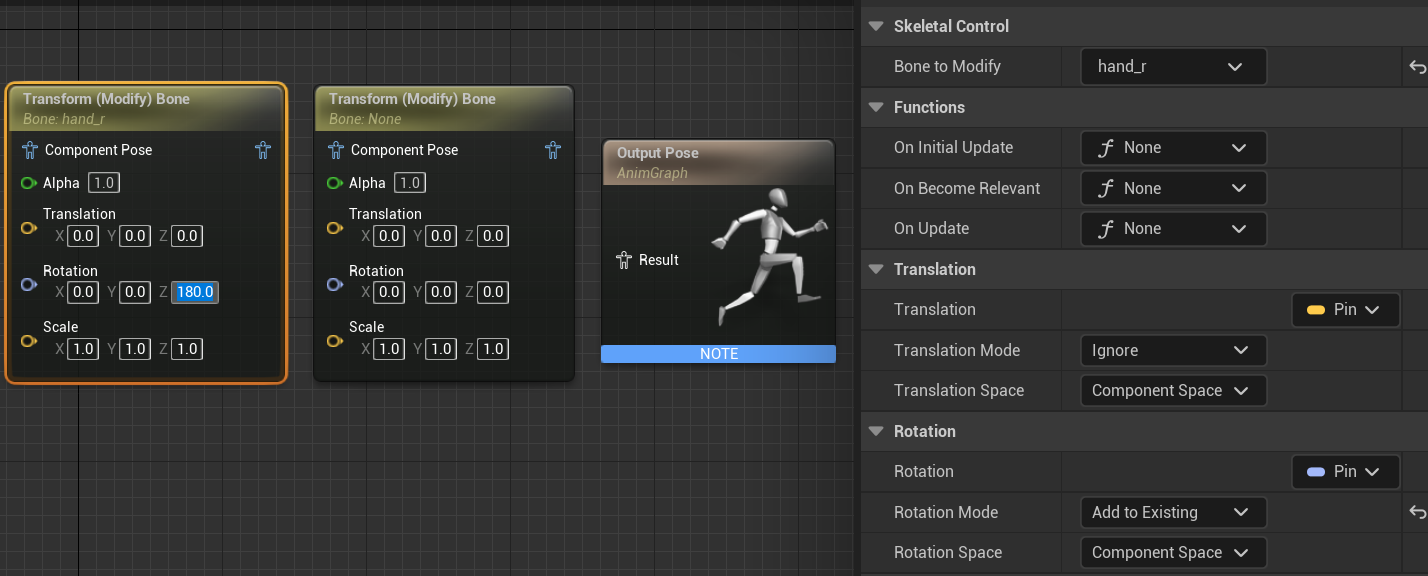Click Translation X field on hand_r node
Image resolution: width=1428 pixels, height=576 pixels.
pos(84,236)
